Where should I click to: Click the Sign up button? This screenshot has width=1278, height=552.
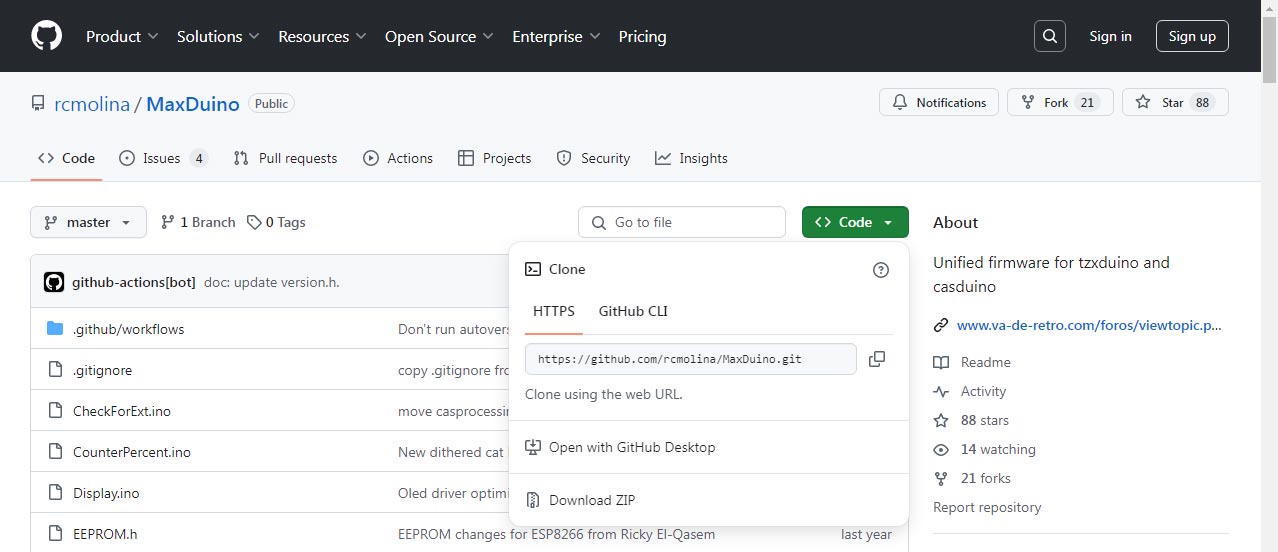(x=1192, y=36)
